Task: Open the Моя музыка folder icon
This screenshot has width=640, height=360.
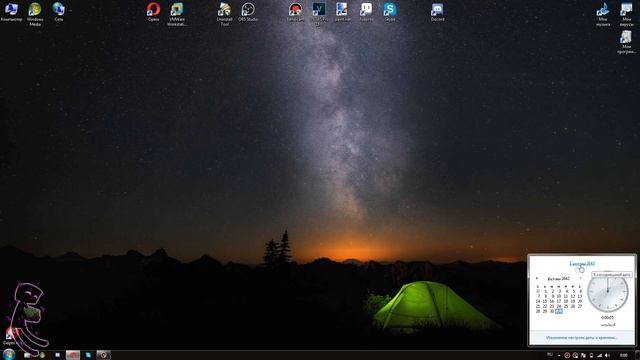Action: point(603,14)
